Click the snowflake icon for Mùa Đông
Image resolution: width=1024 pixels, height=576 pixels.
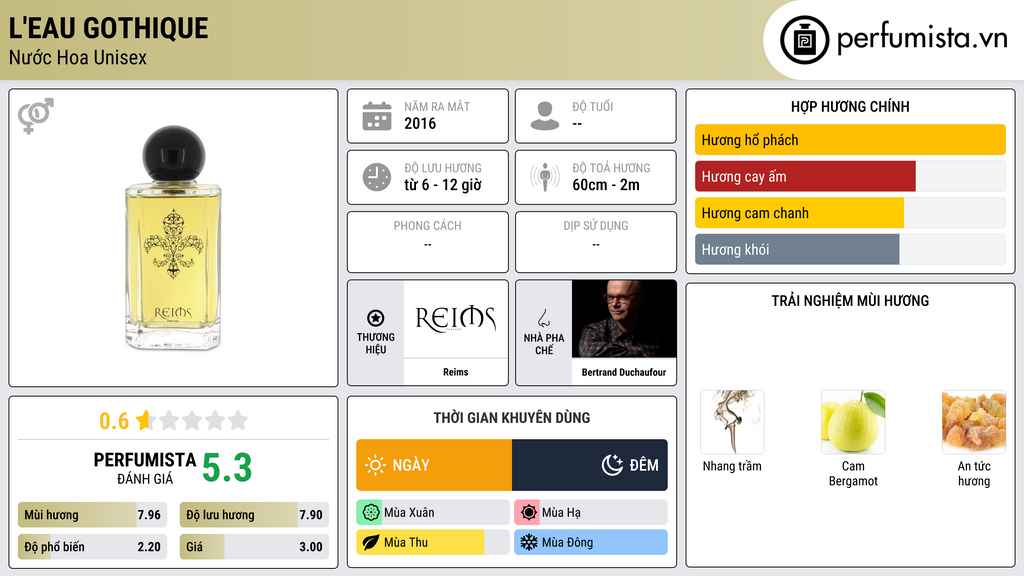pos(528,543)
